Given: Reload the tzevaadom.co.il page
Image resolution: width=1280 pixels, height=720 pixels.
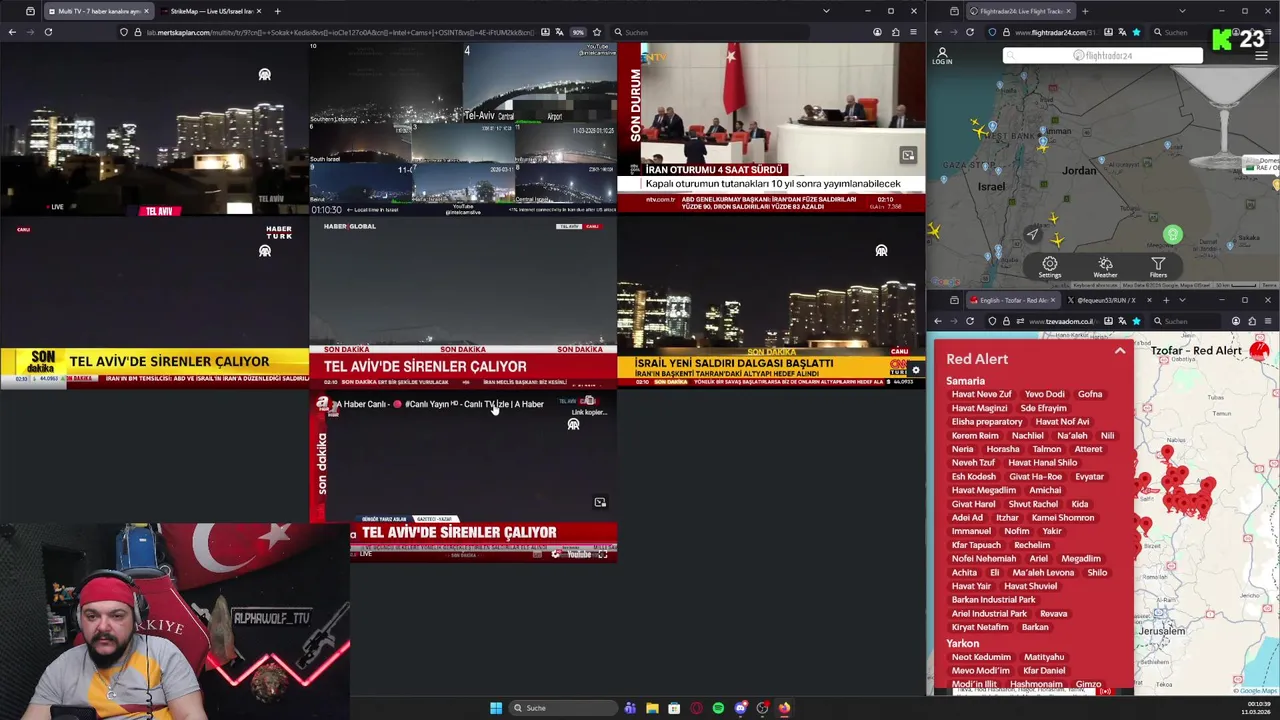Looking at the screenshot, I should (x=970, y=321).
